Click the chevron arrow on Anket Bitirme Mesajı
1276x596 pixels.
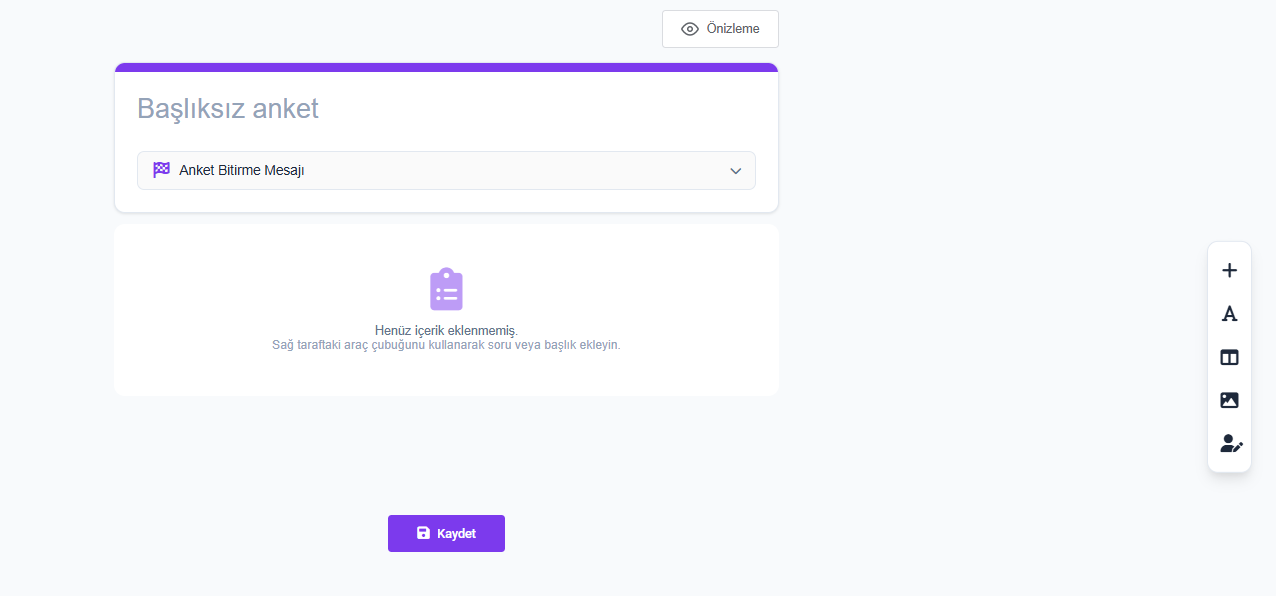click(735, 171)
